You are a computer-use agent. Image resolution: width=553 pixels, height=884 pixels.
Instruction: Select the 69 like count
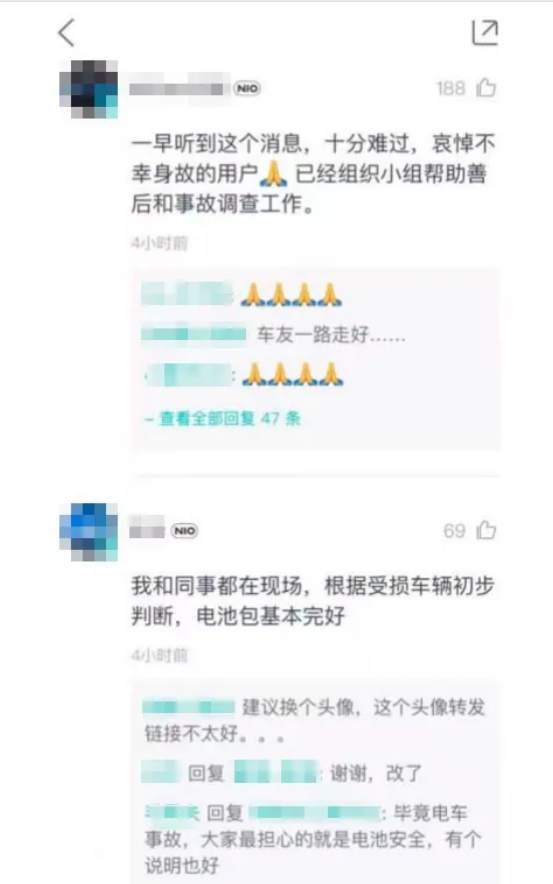point(454,531)
